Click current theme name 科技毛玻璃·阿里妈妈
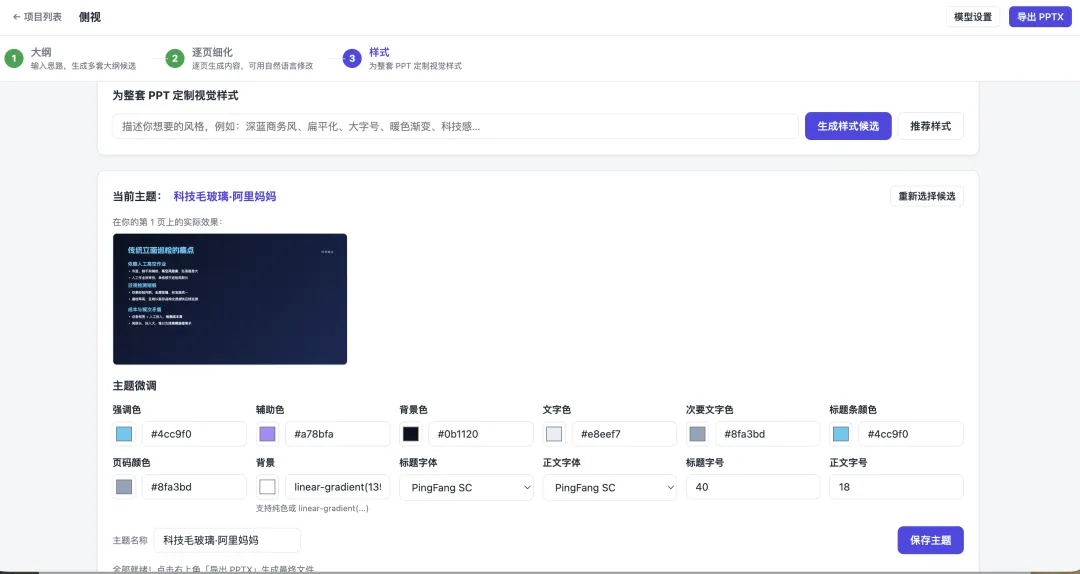This screenshot has height=574, width=1080. [225, 196]
